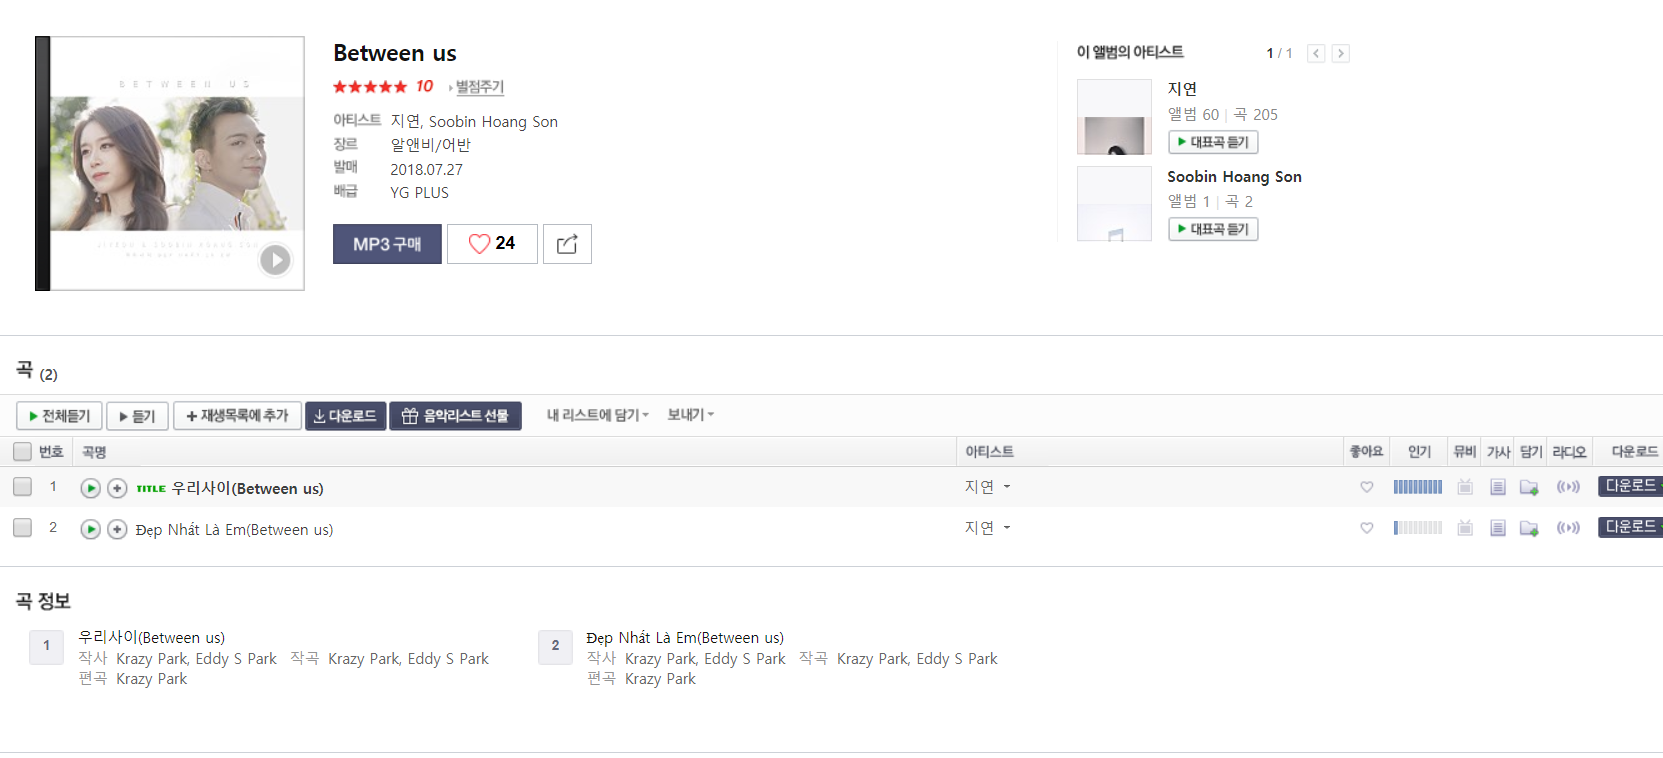Open the 별점주기 rating link
The image size is (1663, 758).
pyautogui.click(x=479, y=87)
